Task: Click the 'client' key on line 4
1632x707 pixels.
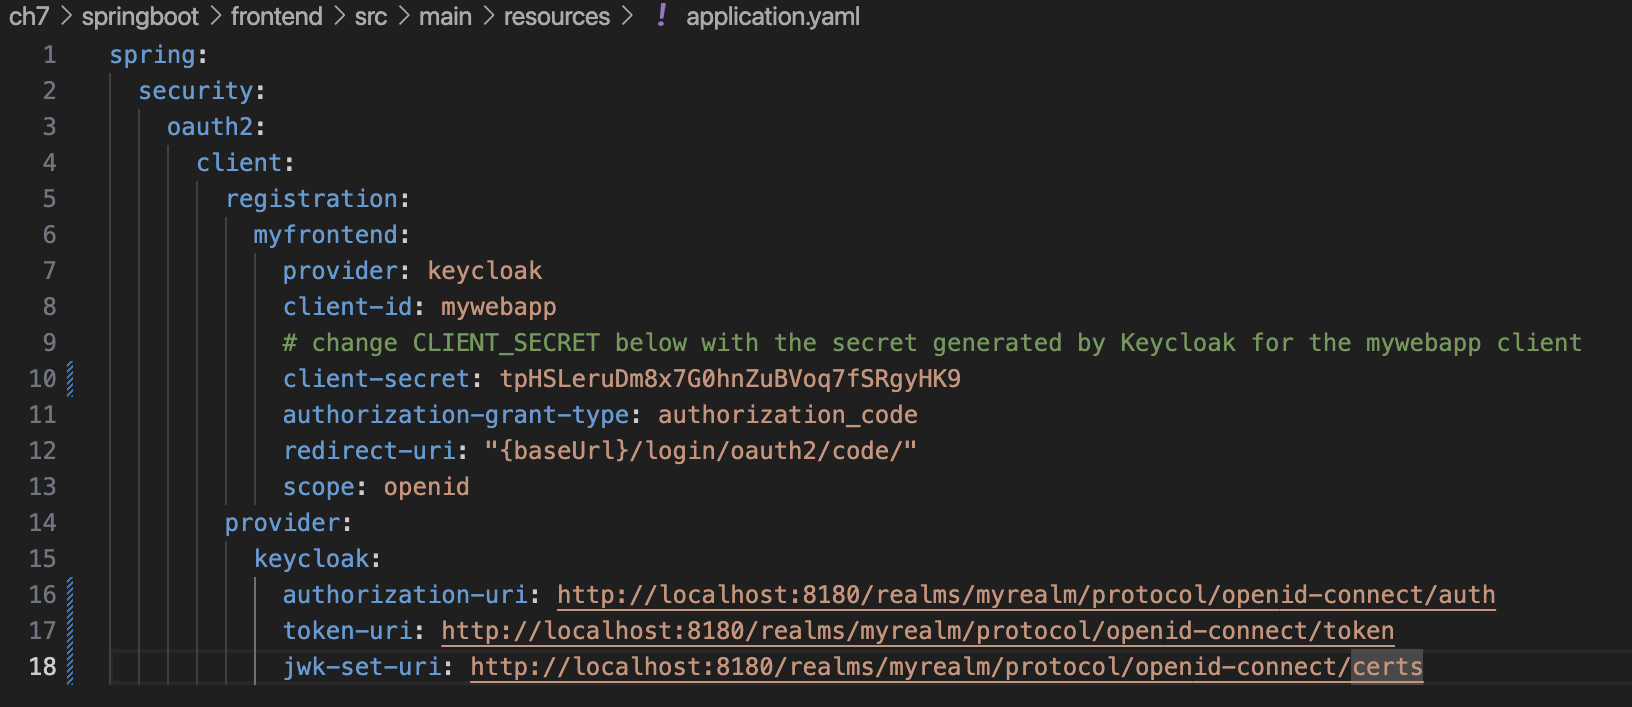Action: pyautogui.click(x=239, y=163)
